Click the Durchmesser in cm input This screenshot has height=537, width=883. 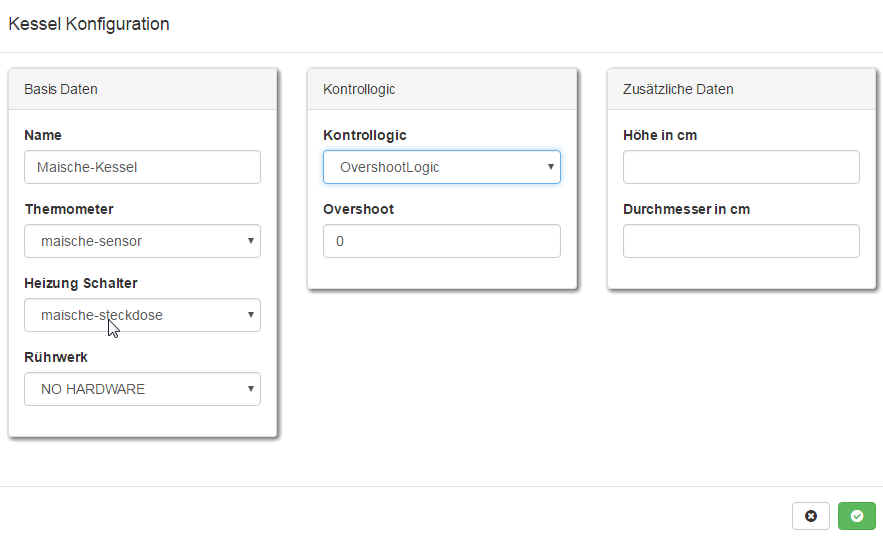[x=740, y=241]
